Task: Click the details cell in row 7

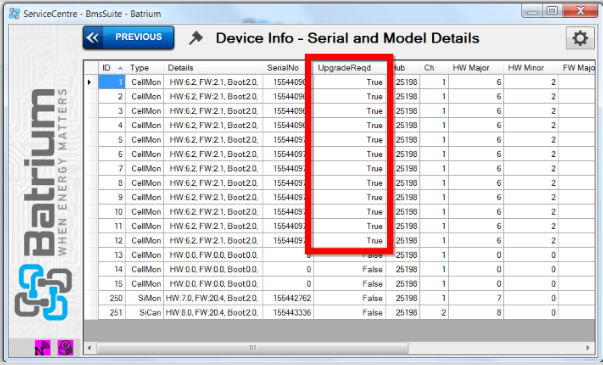Action: click(x=213, y=168)
